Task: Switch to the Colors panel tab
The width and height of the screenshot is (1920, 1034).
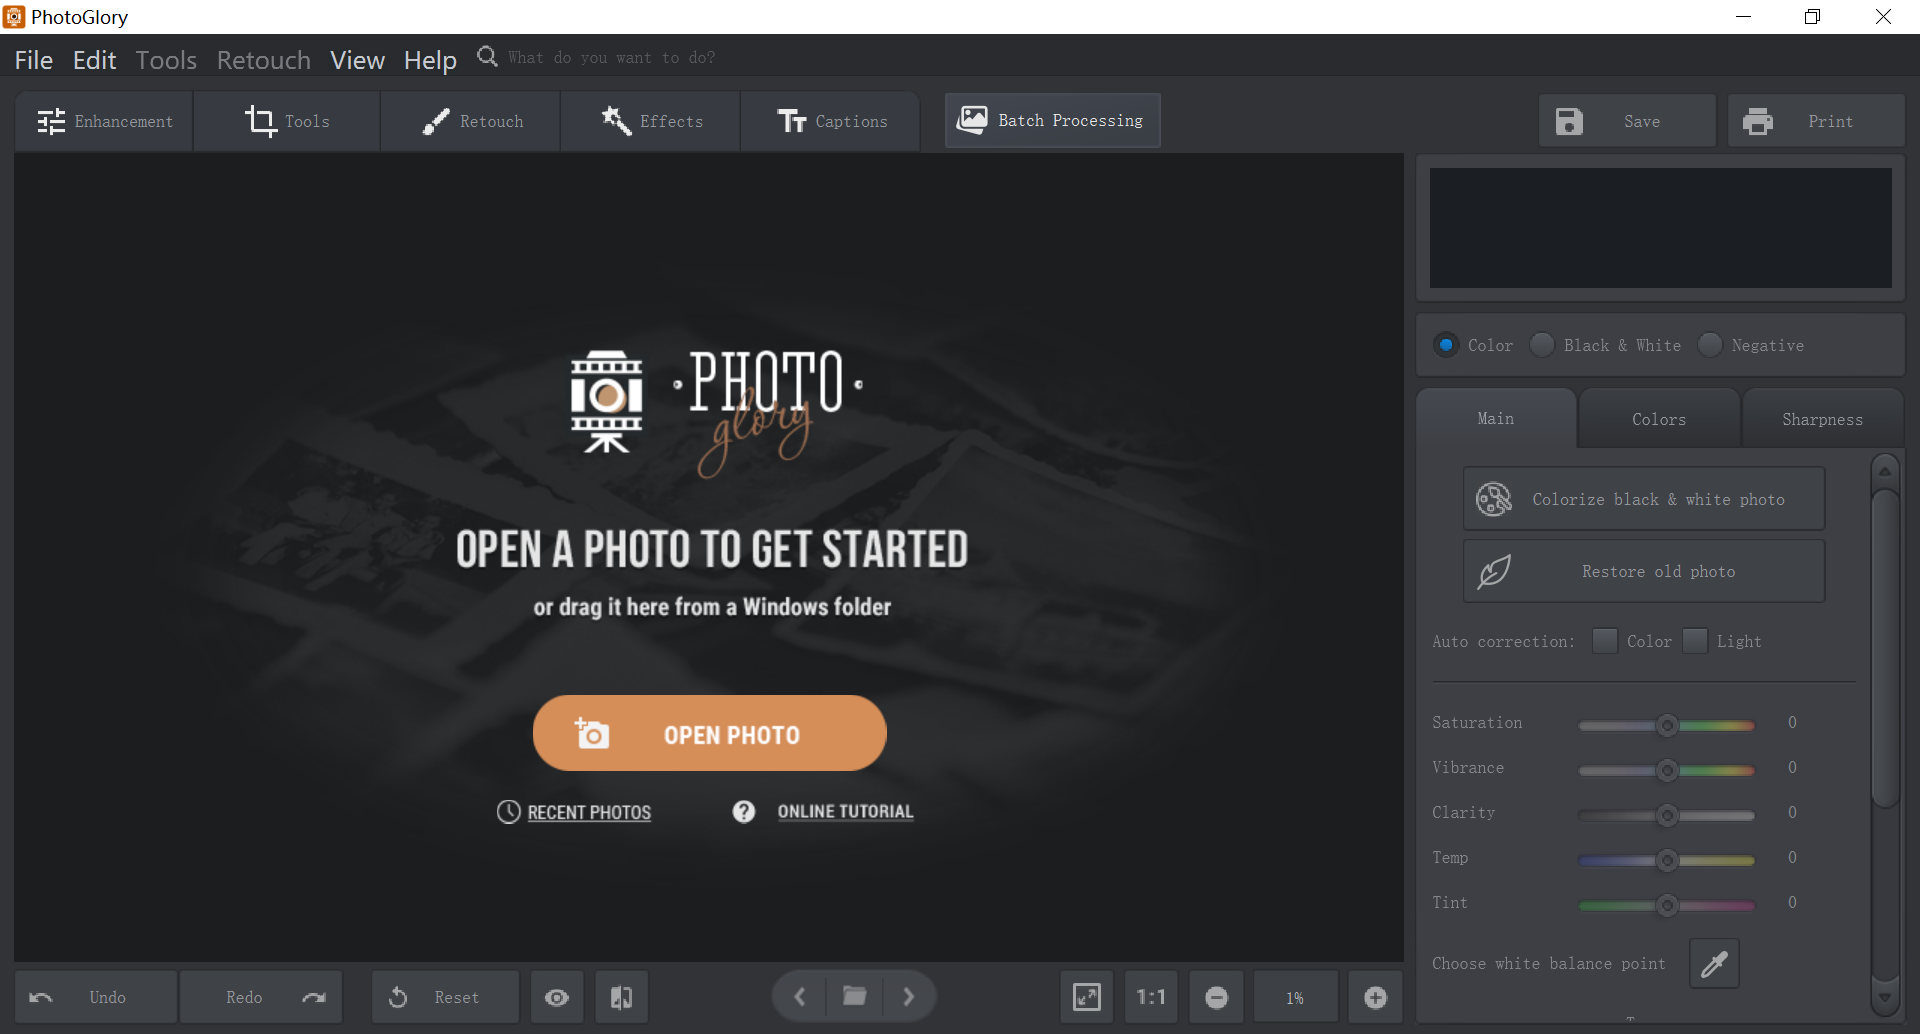Action: click(x=1659, y=419)
